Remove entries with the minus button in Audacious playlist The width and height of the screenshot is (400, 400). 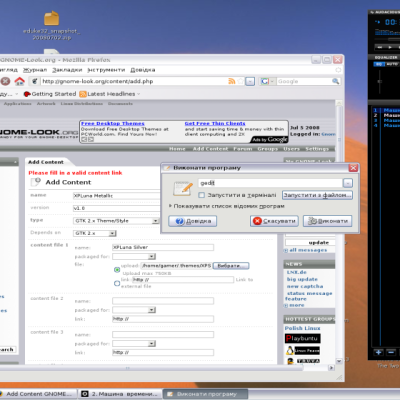tap(391, 352)
